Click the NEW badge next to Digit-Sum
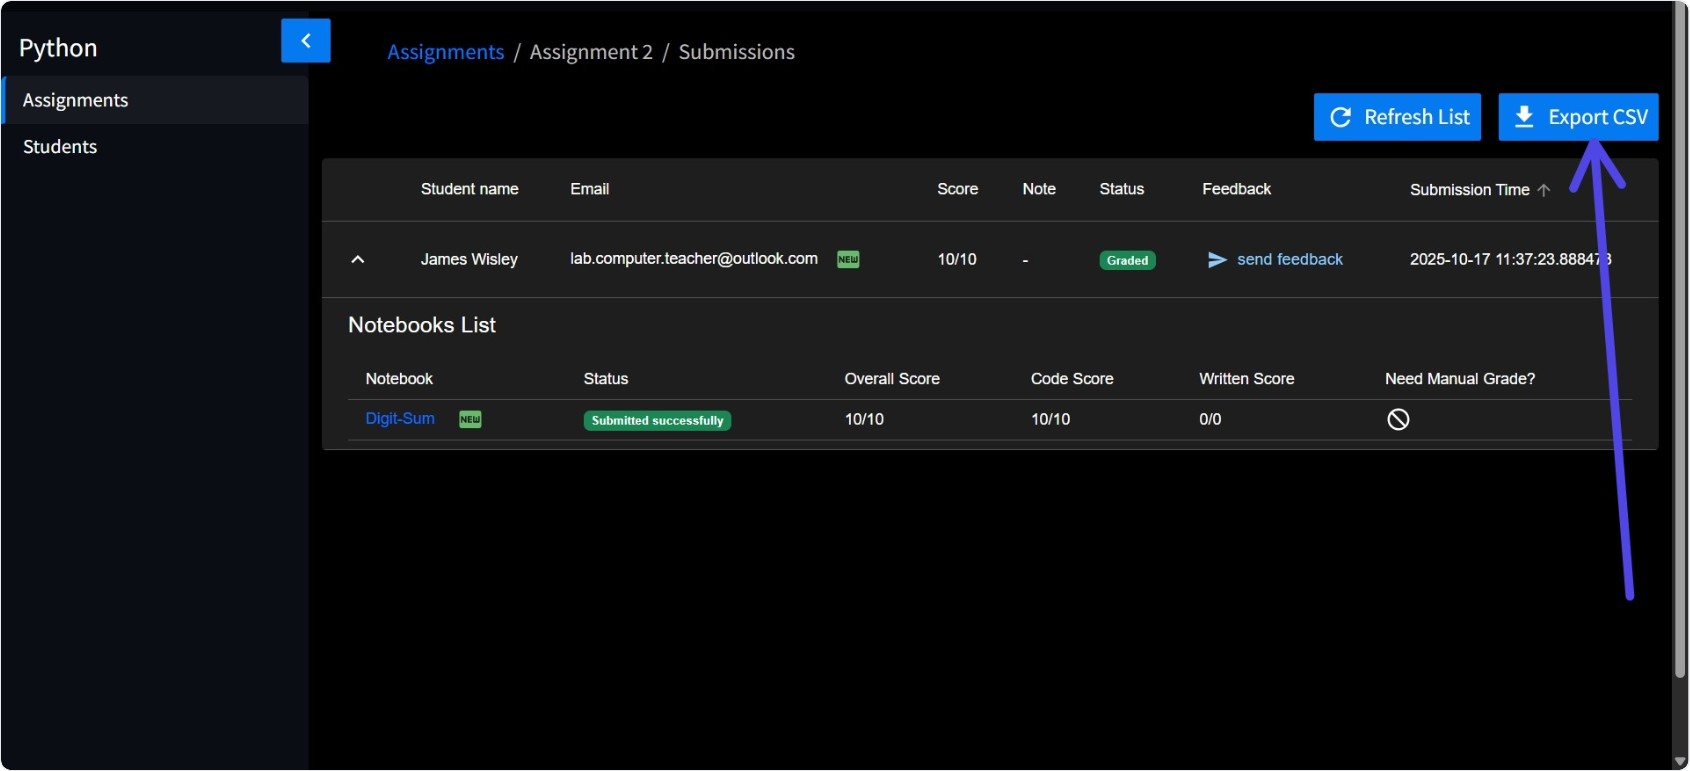 click(x=470, y=419)
